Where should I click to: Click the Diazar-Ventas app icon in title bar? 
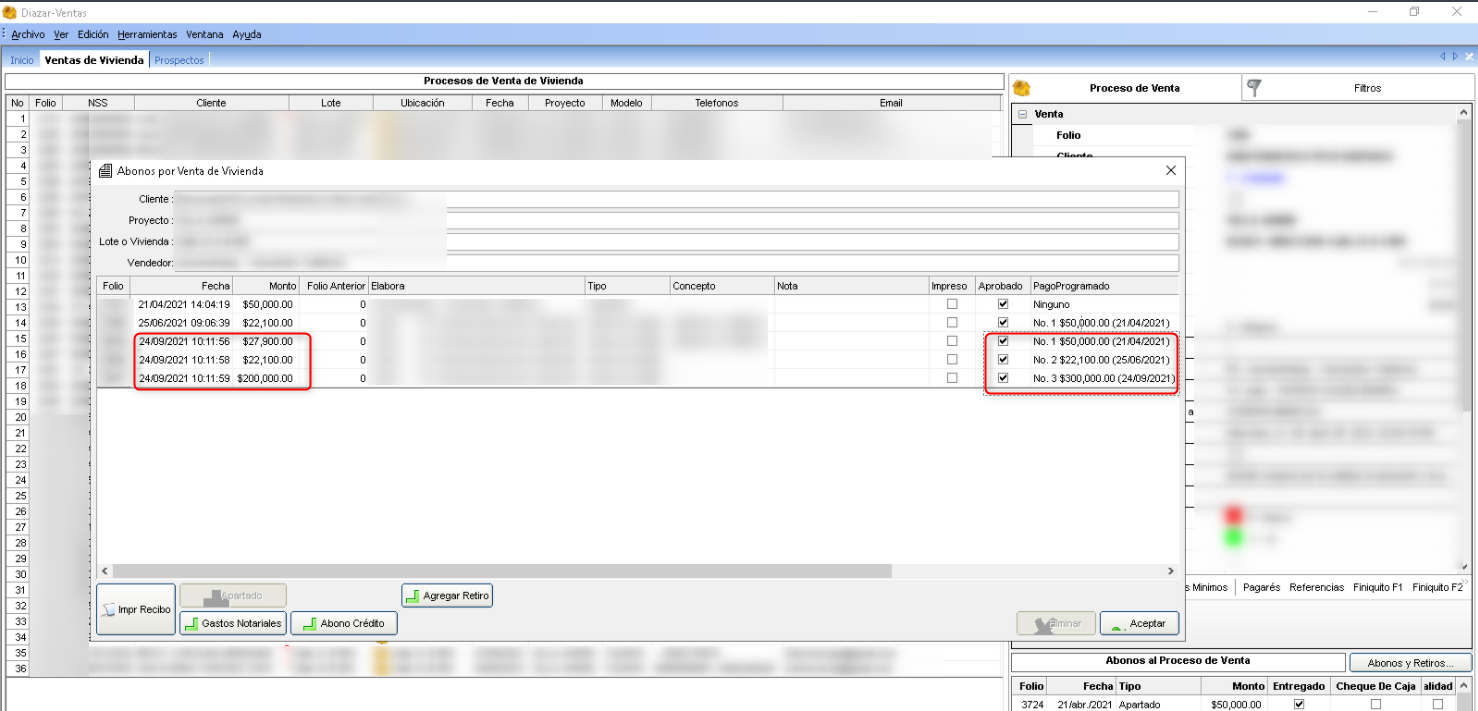point(10,12)
